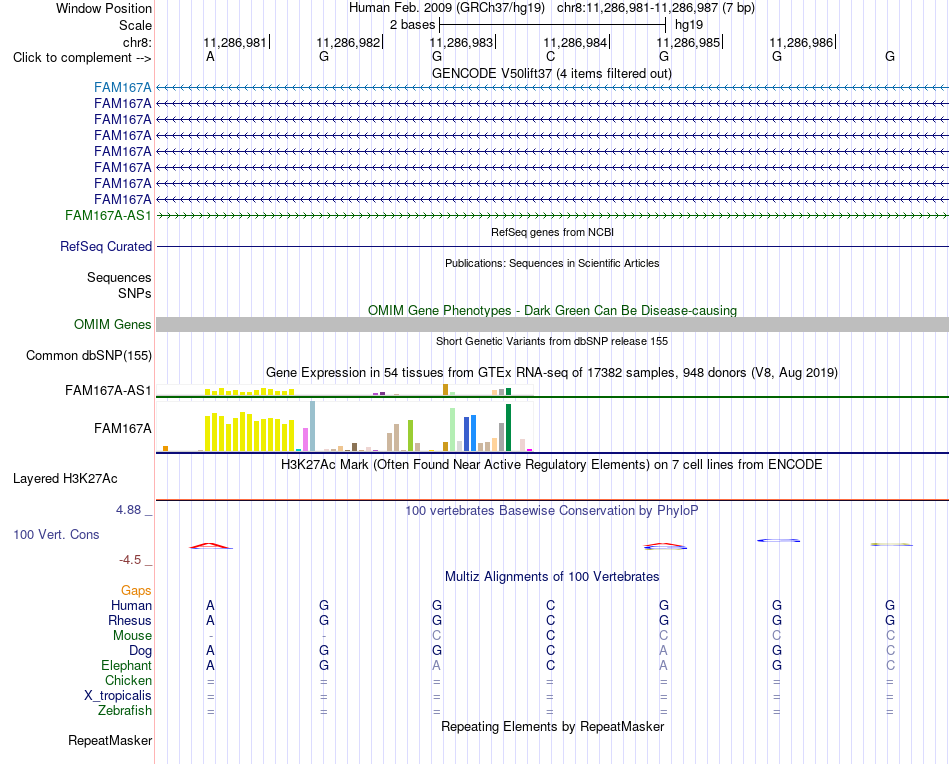The height and width of the screenshot is (764, 950).
Task: Select the RefSeq Curated track label
Action: (106, 247)
